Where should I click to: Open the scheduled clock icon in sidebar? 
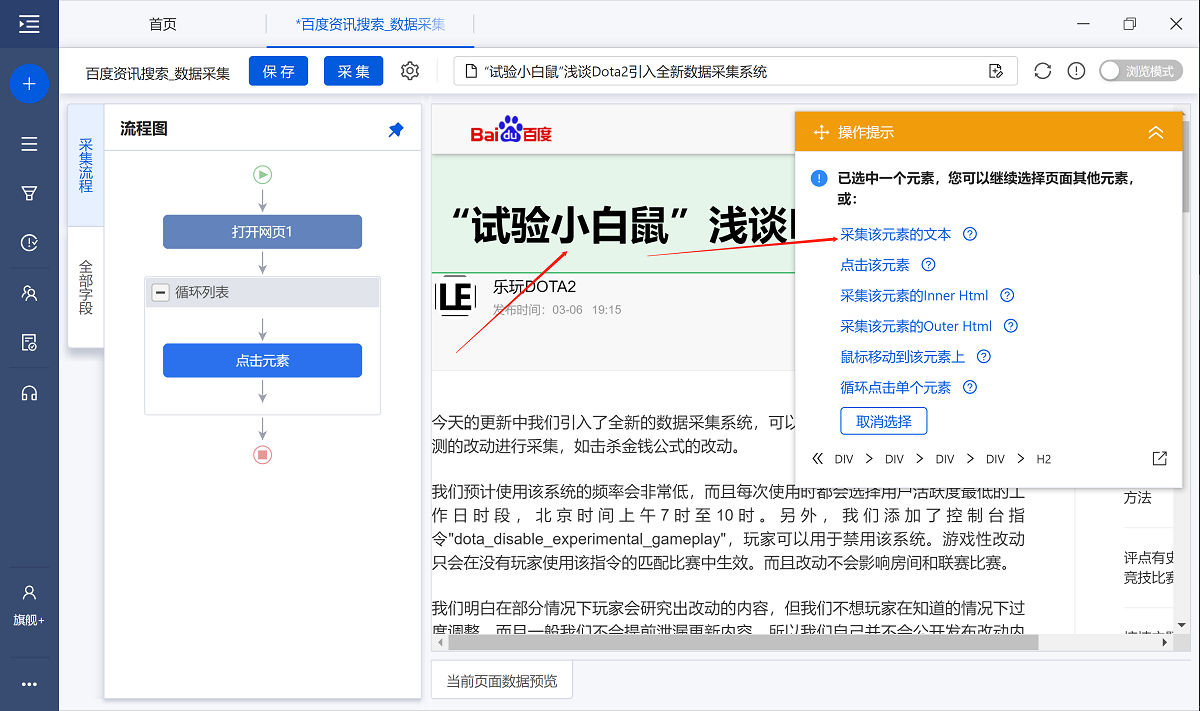tap(29, 243)
